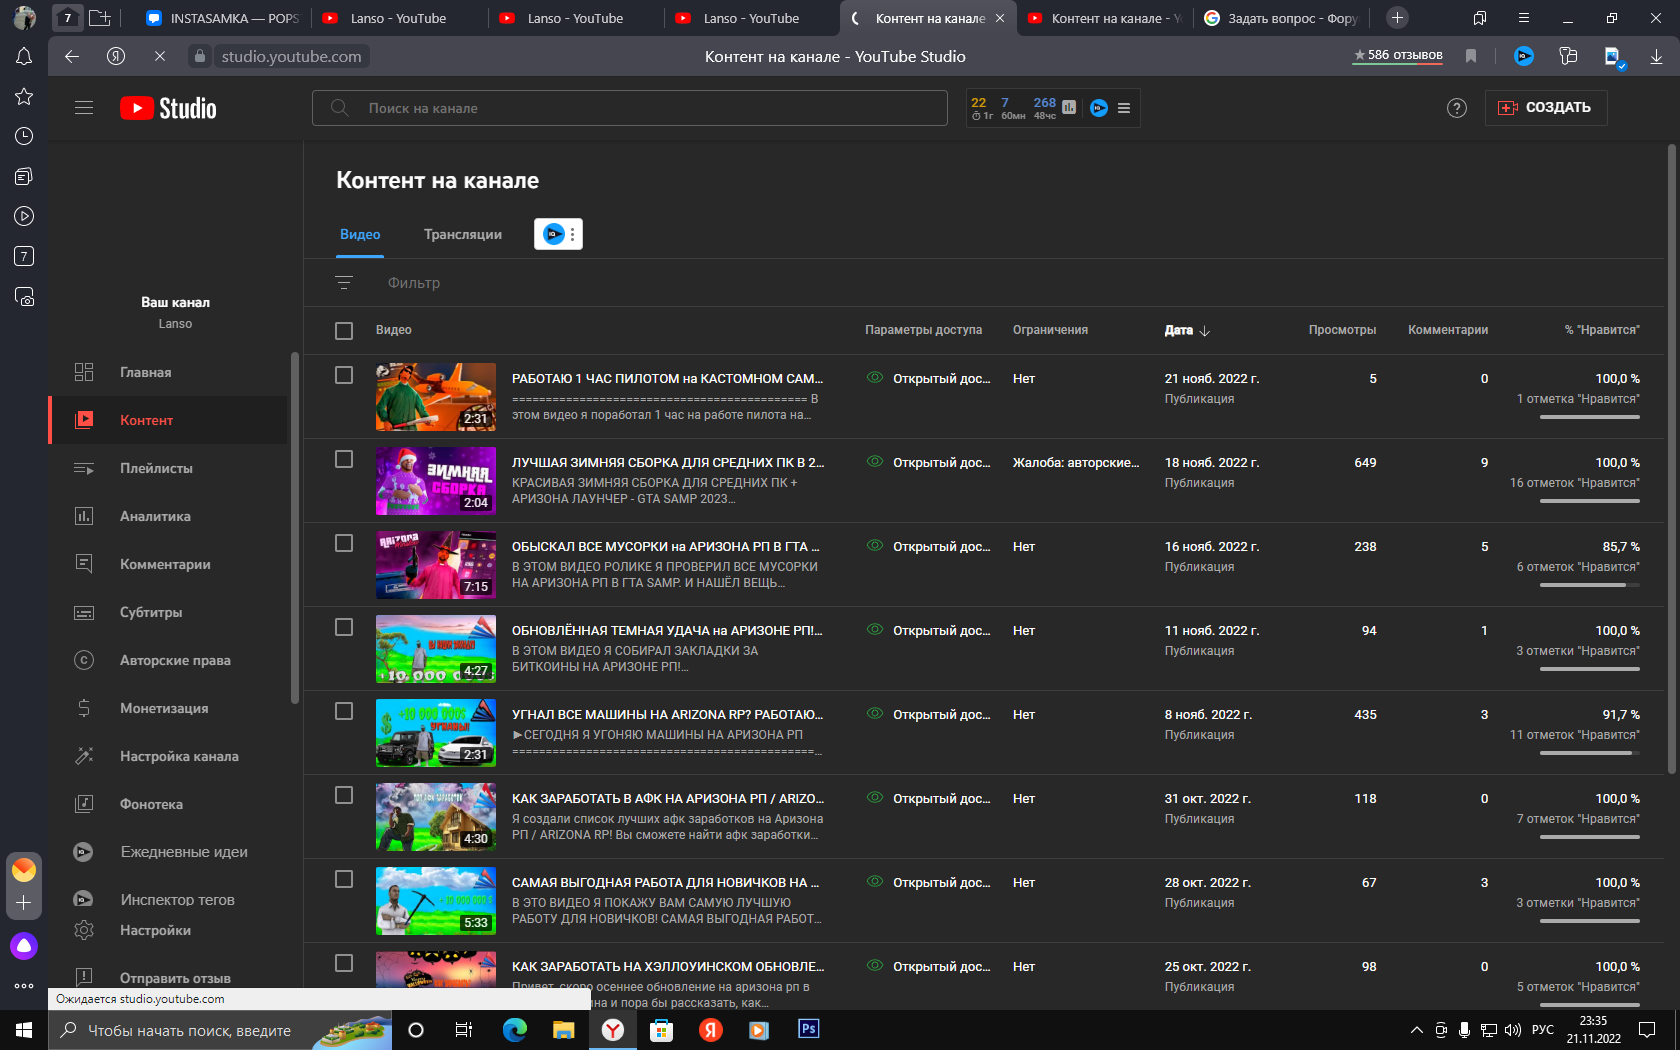Open visibility dropdown for КАК ЗАРАБОТАТЬ В АФК

(929, 799)
